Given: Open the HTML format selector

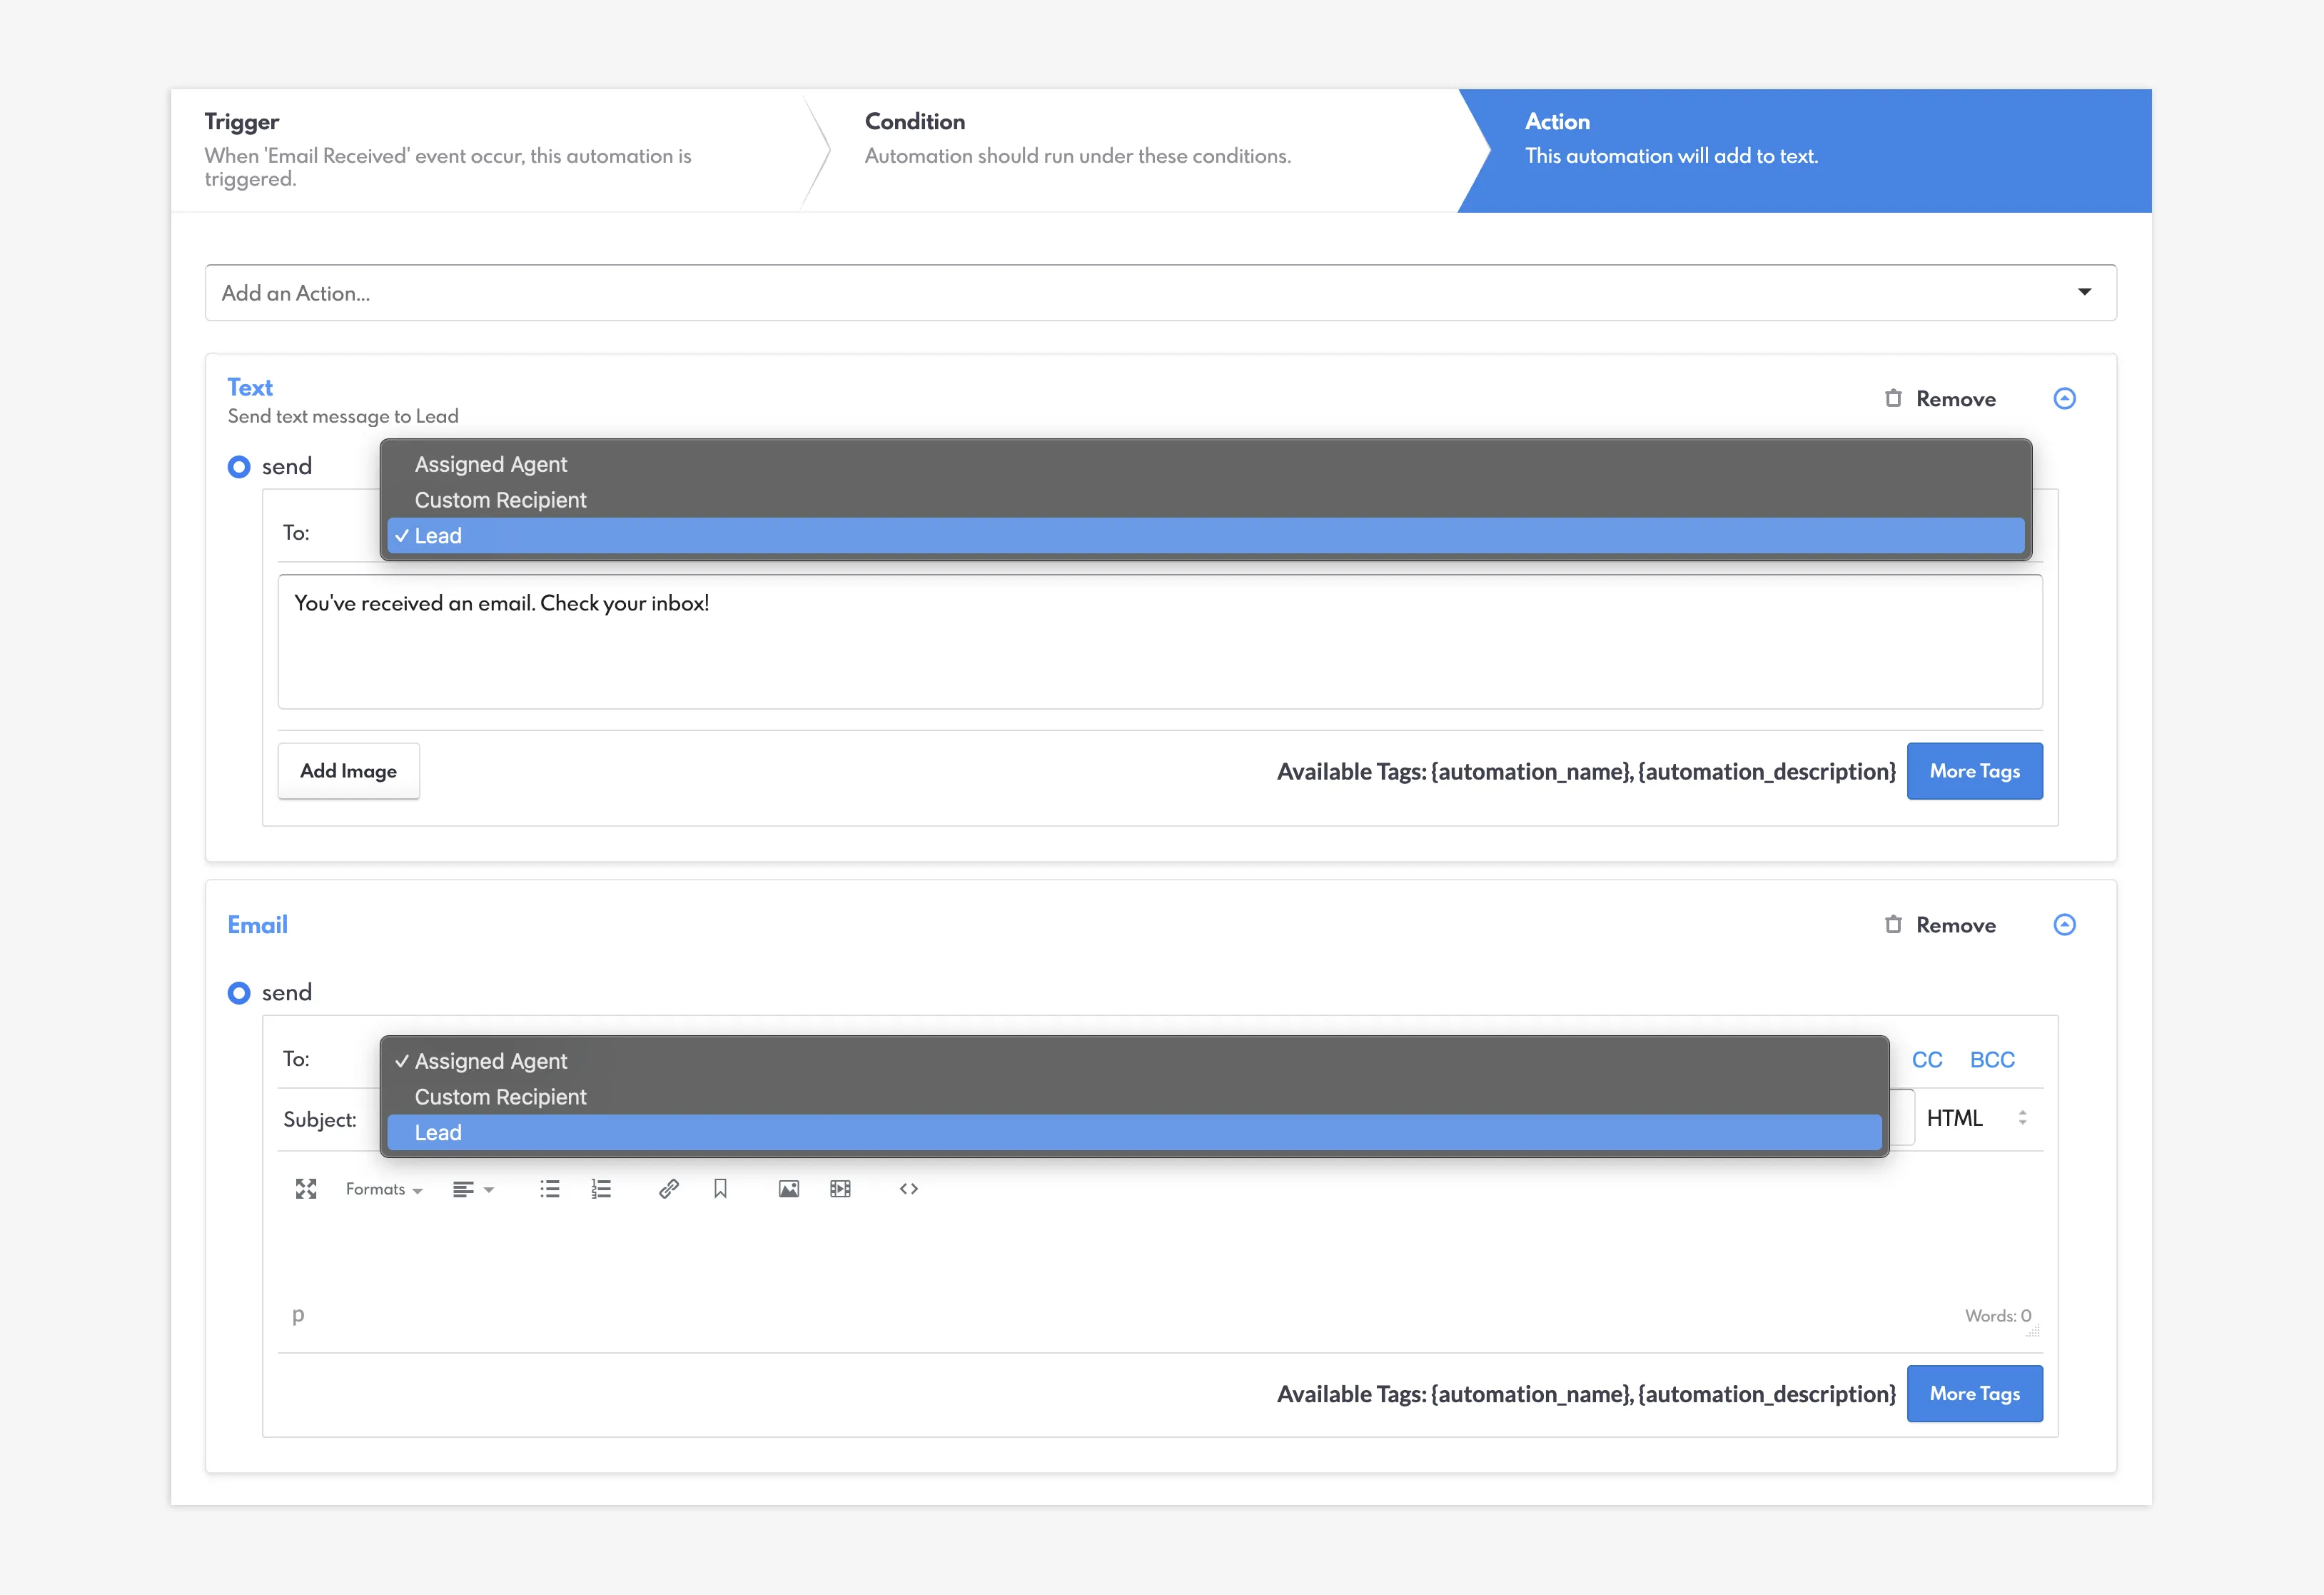Looking at the screenshot, I should (x=1977, y=1118).
